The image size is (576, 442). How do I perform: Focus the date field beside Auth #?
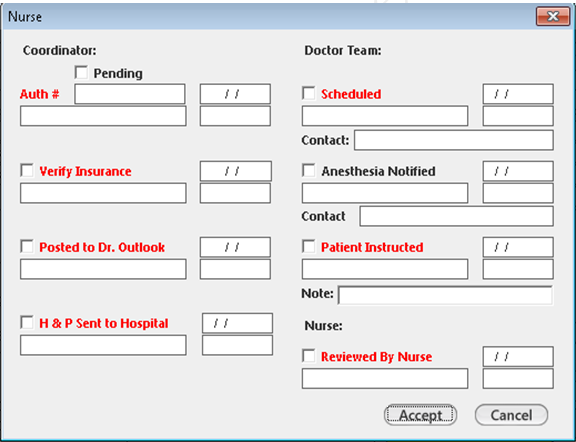pos(235,94)
